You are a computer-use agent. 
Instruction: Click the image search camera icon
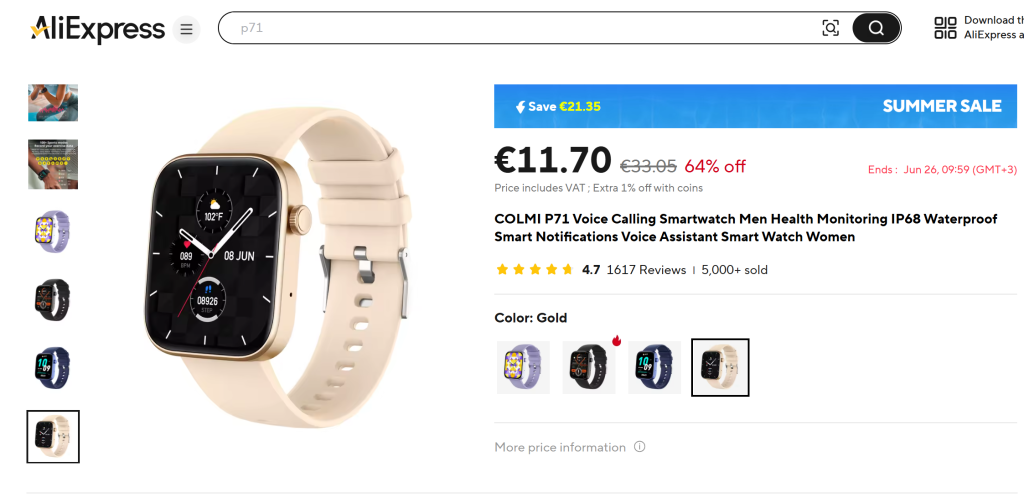(x=830, y=28)
